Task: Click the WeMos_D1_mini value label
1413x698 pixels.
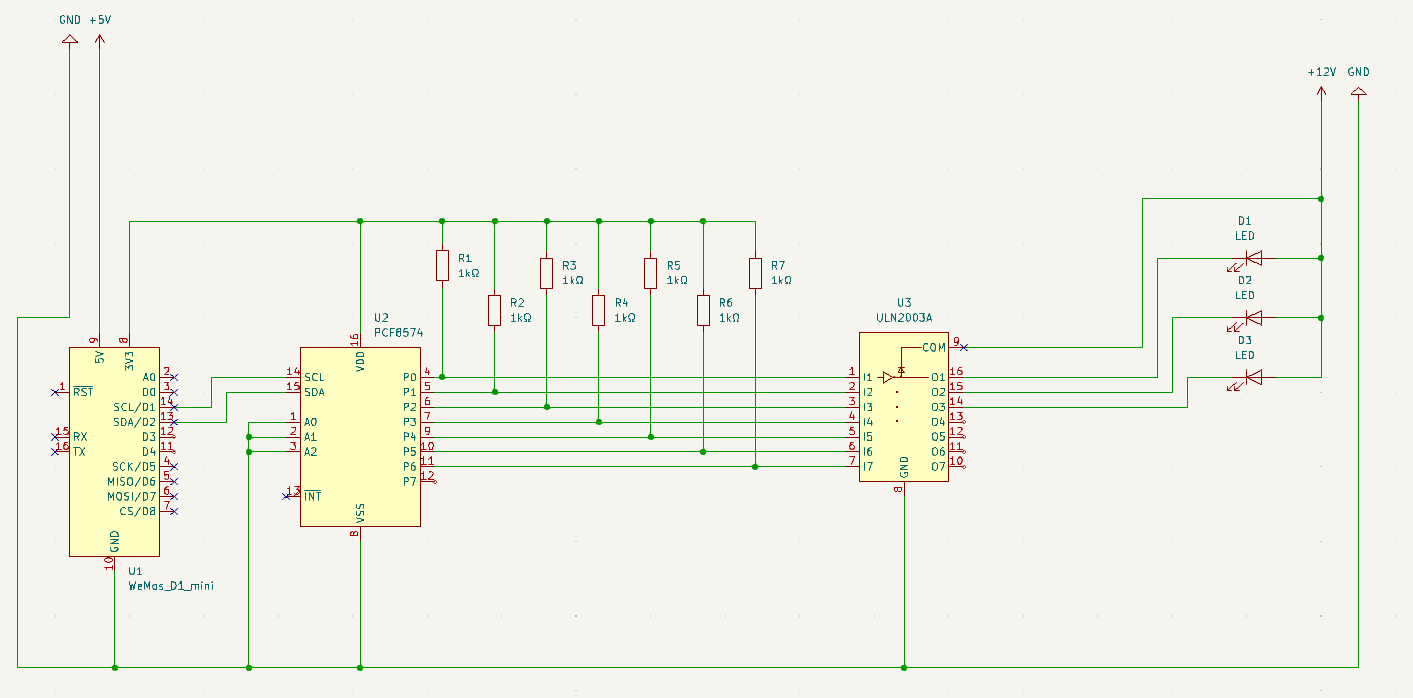Action: [171, 586]
